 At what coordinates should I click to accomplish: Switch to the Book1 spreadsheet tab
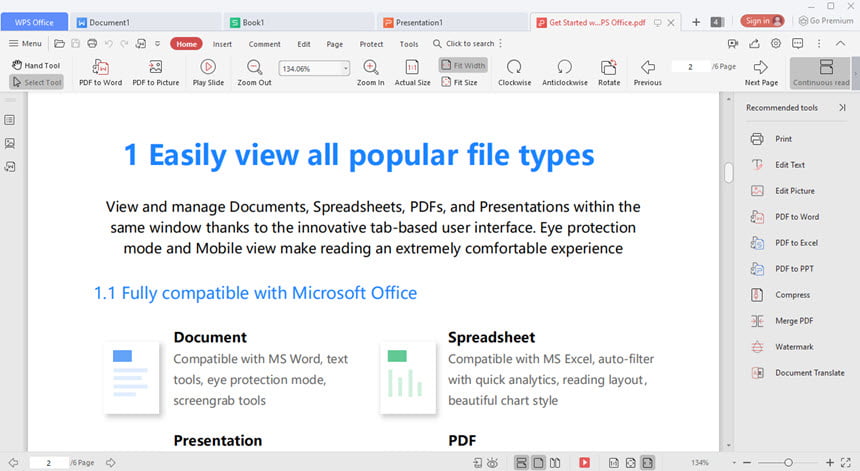pyautogui.click(x=300, y=22)
